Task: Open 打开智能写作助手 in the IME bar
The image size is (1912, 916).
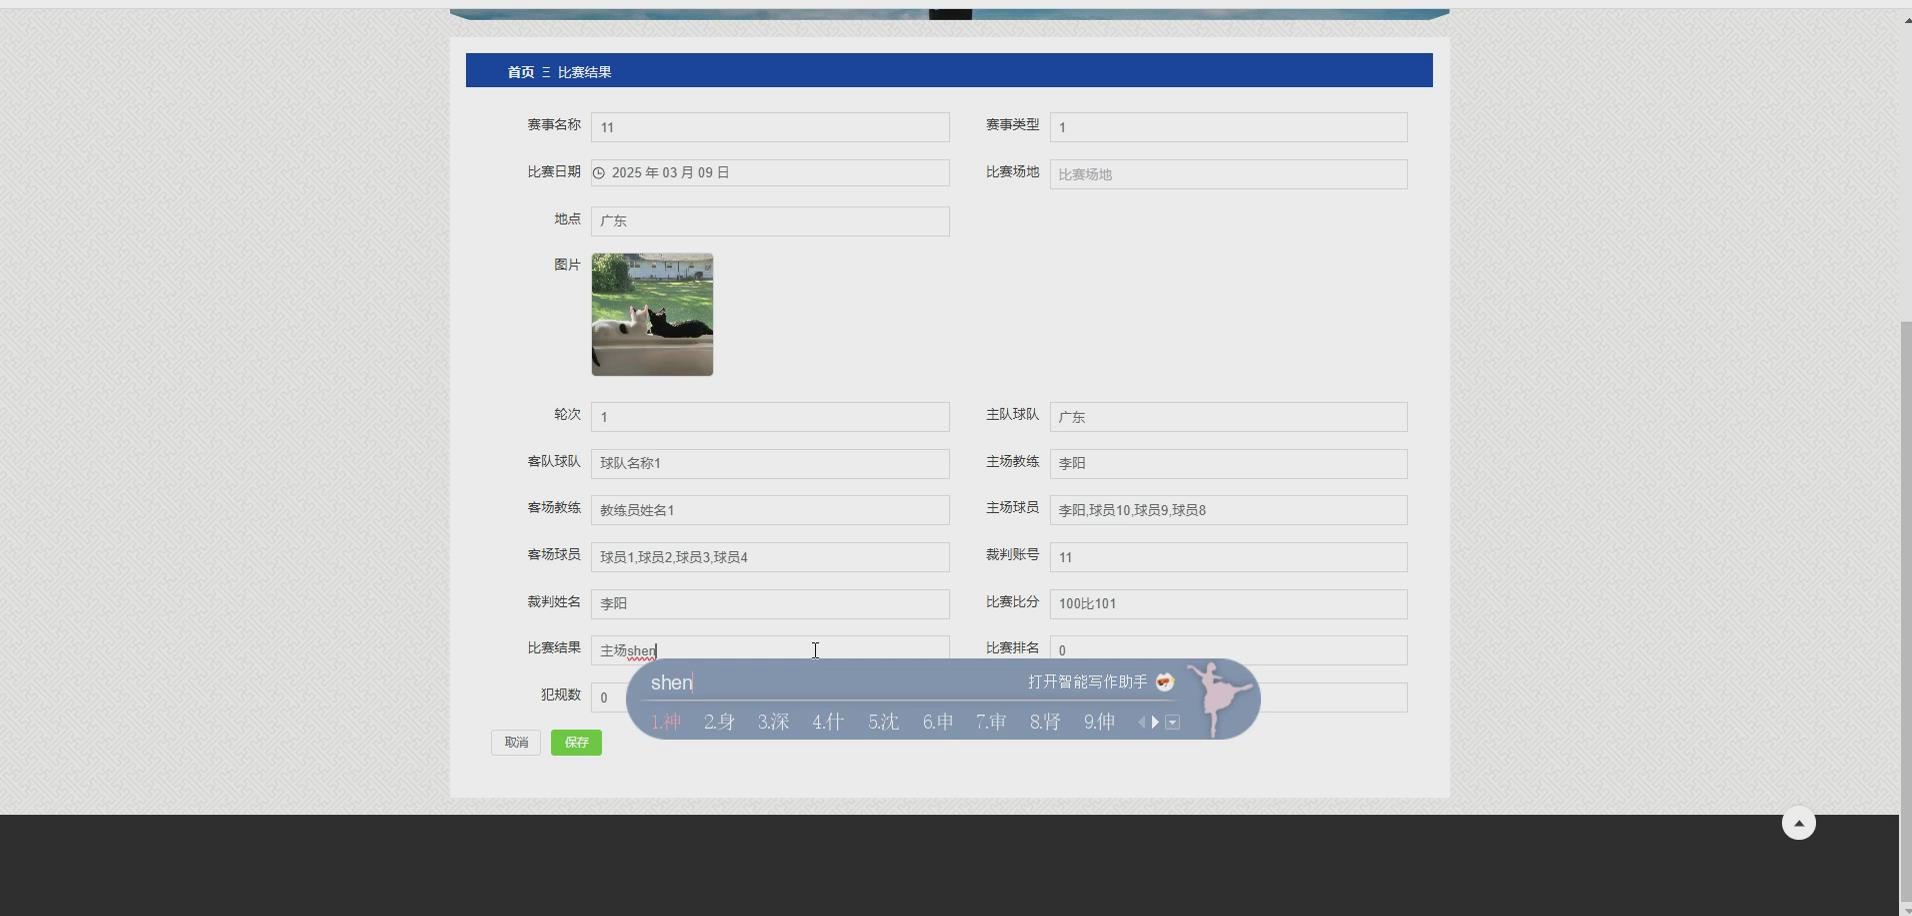Action: coord(1087,682)
